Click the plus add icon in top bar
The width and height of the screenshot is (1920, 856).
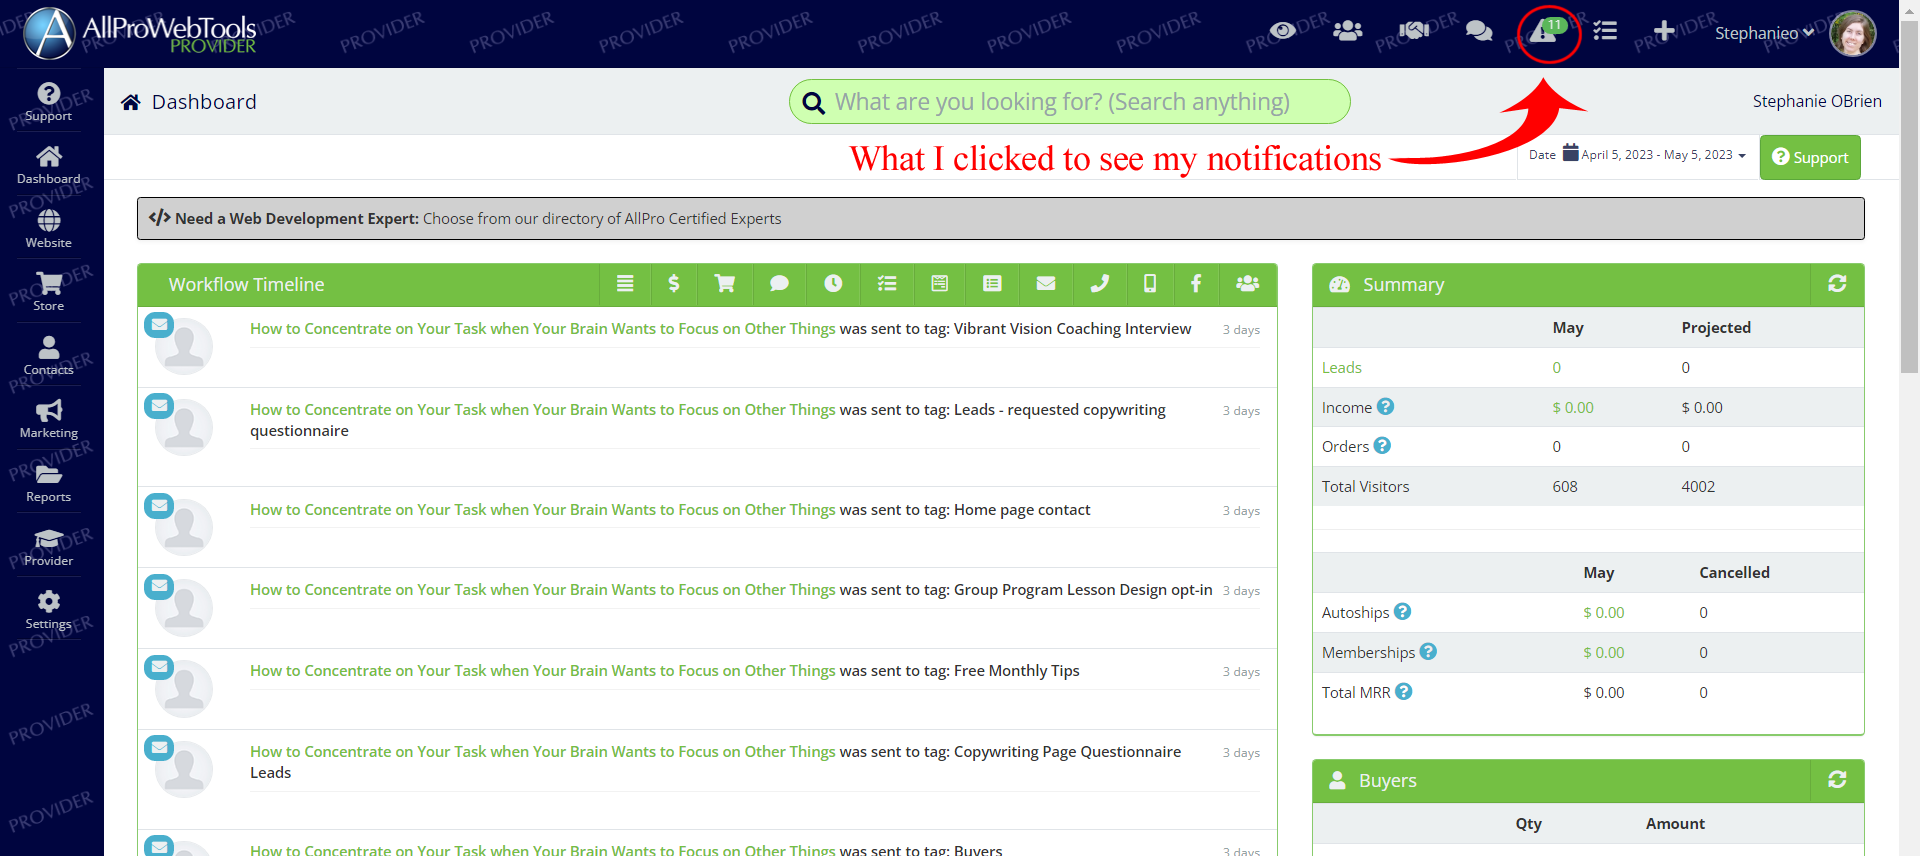[x=1664, y=31]
